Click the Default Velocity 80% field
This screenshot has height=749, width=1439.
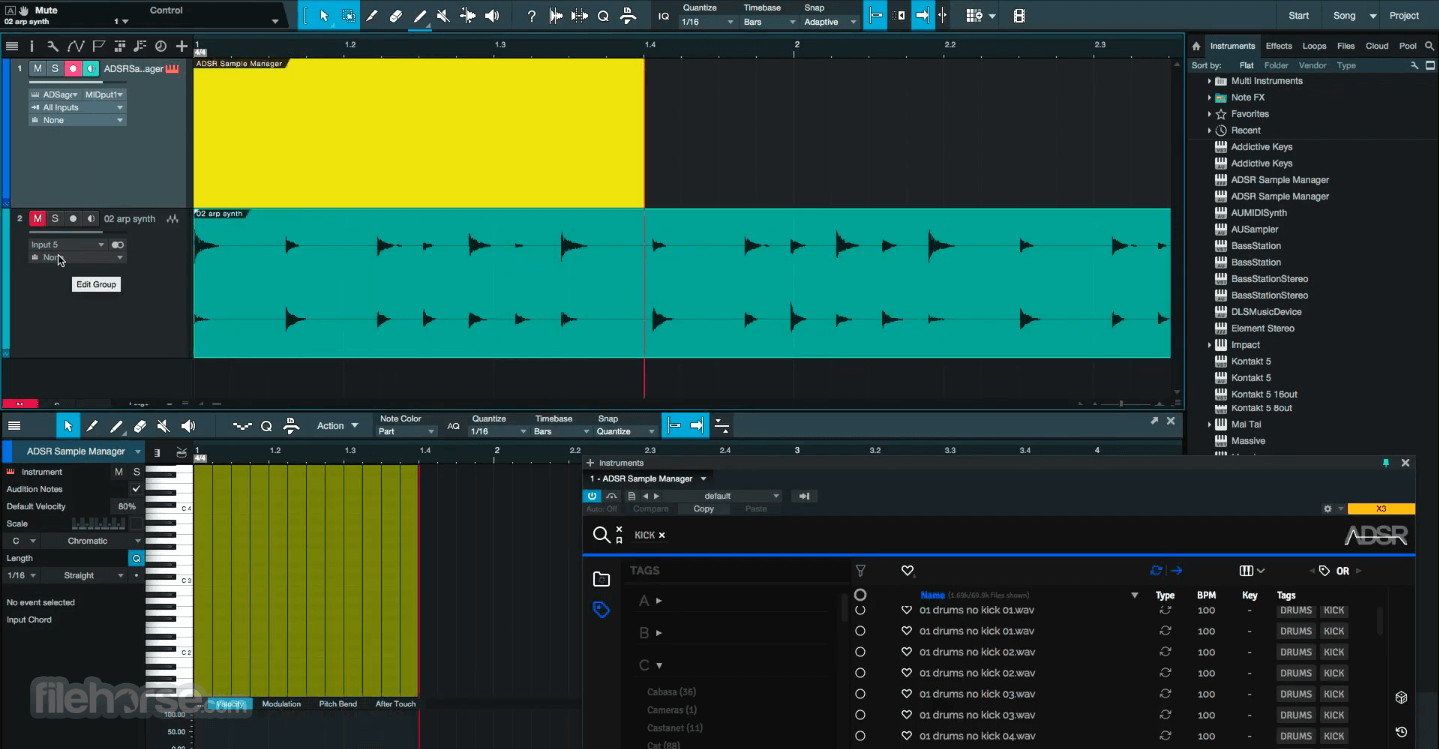point(127,506)
